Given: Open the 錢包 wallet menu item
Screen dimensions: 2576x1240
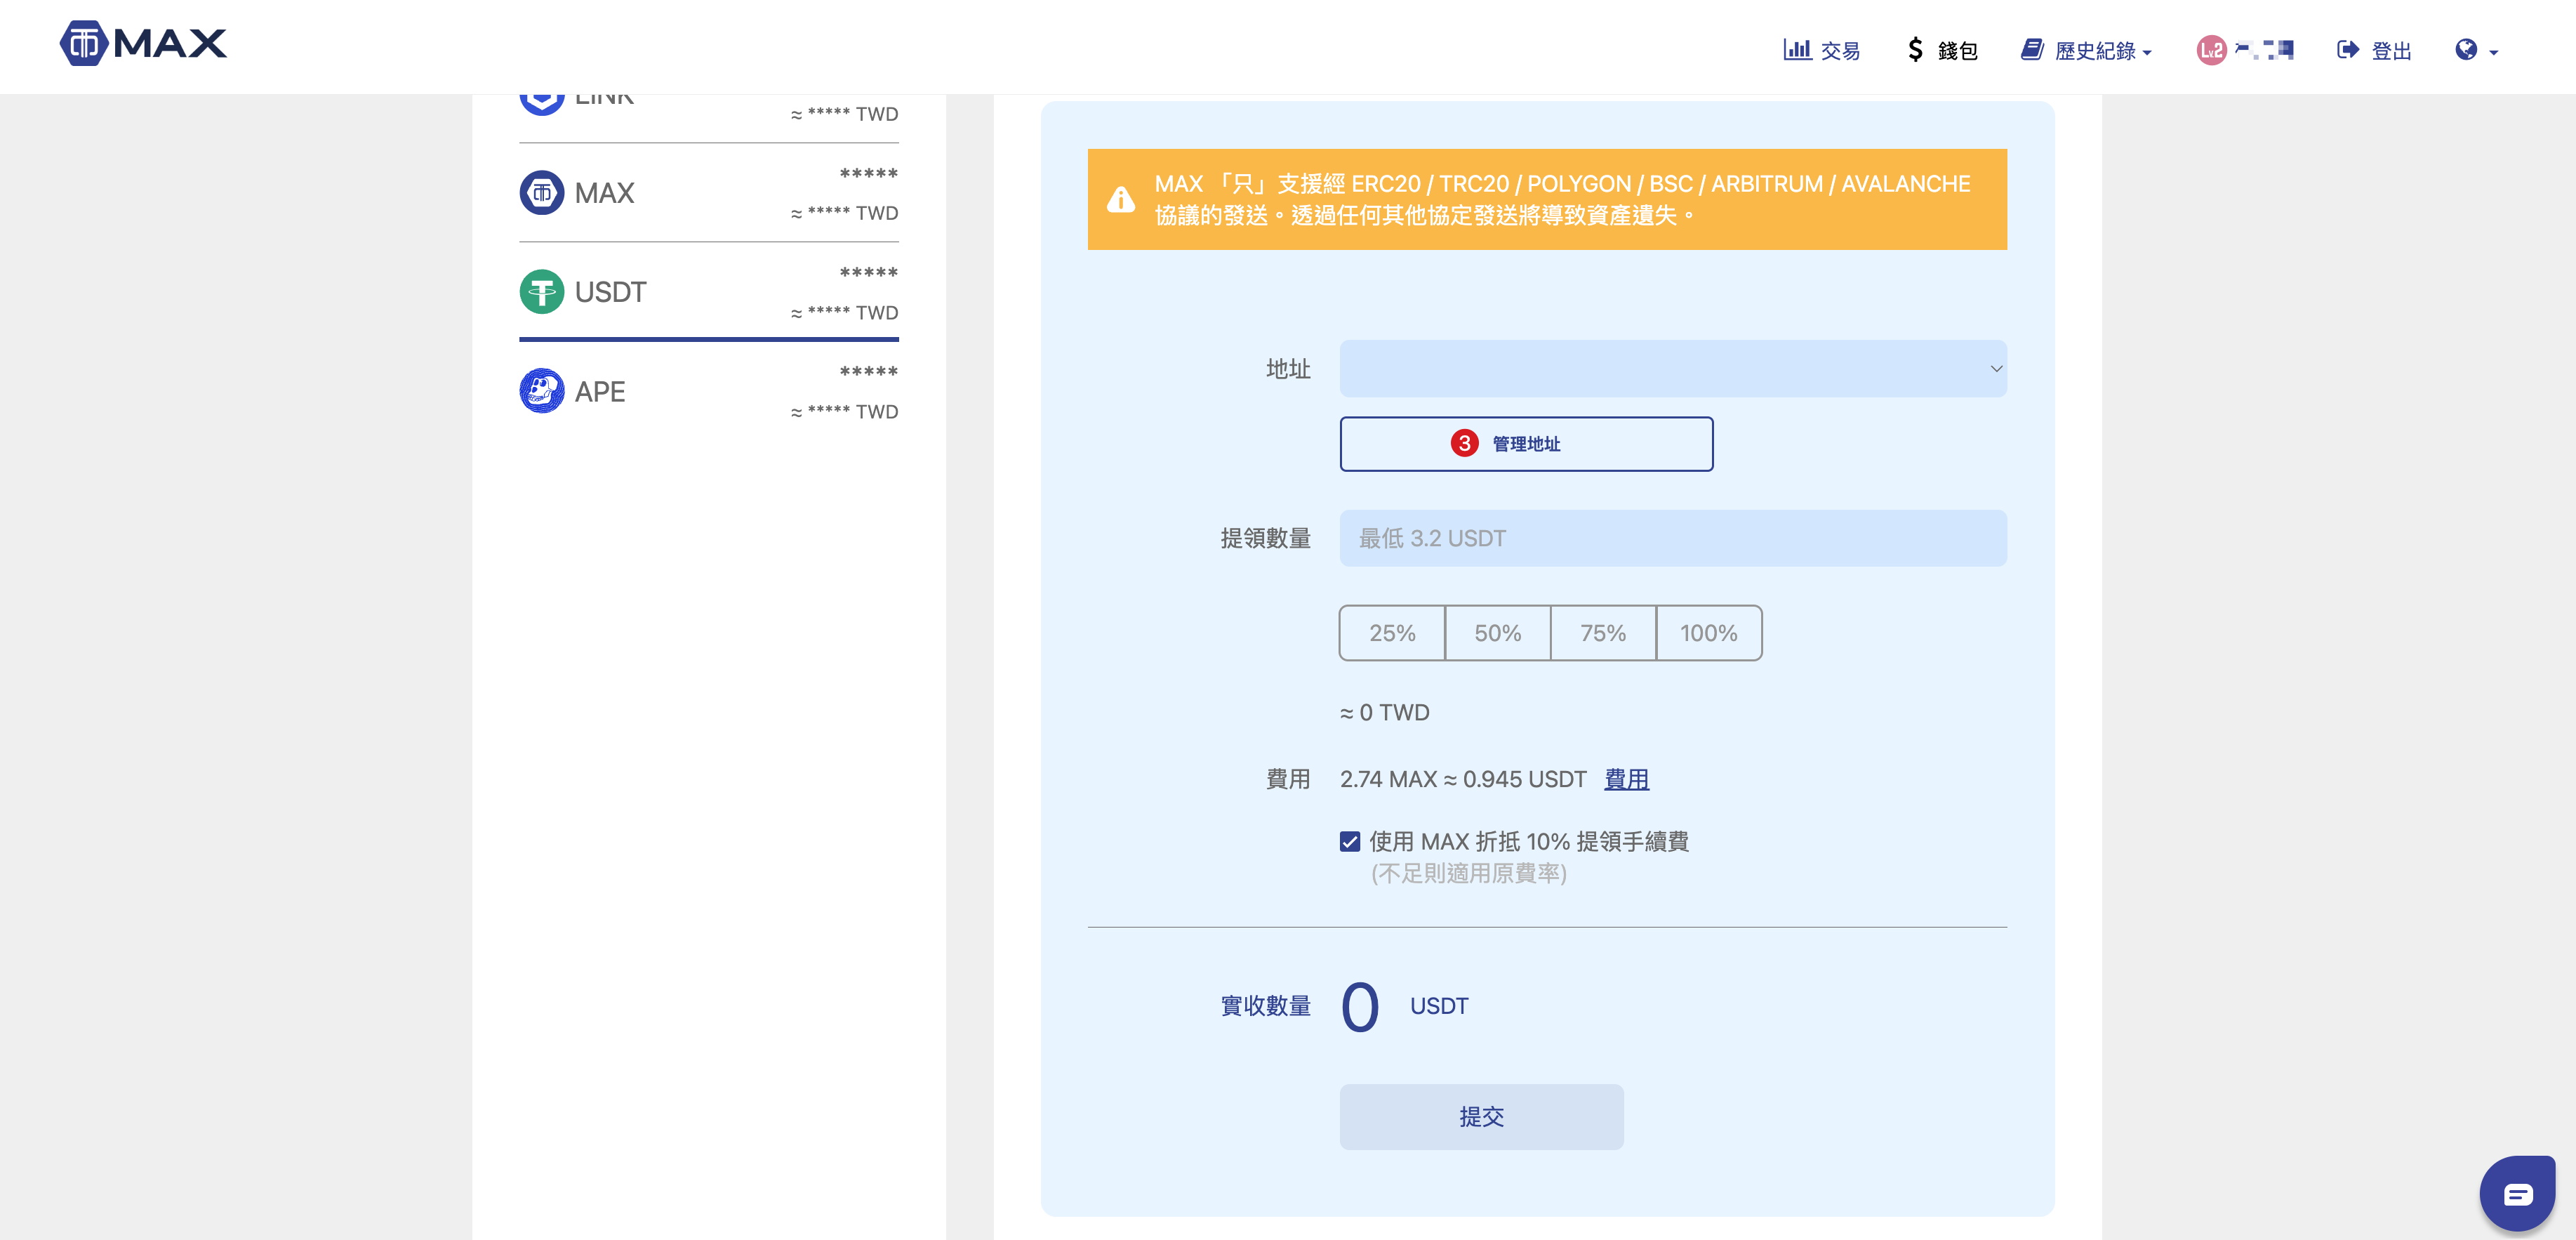Looking at the screenshot, I should click(x=1942, y=50).
